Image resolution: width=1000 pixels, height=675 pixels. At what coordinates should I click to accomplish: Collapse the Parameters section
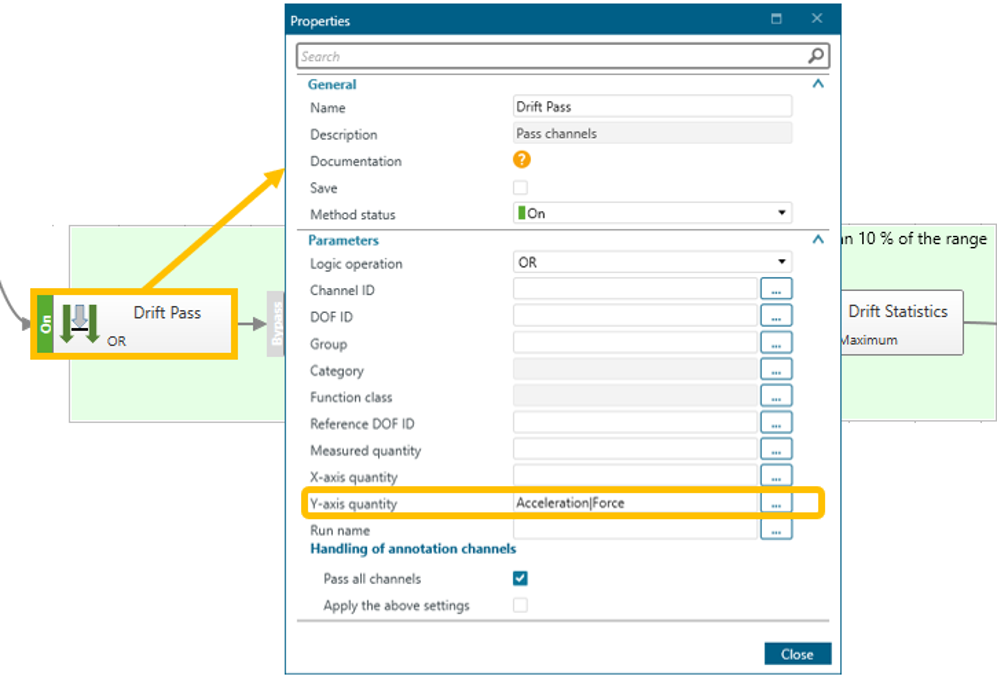click(818, 240)
